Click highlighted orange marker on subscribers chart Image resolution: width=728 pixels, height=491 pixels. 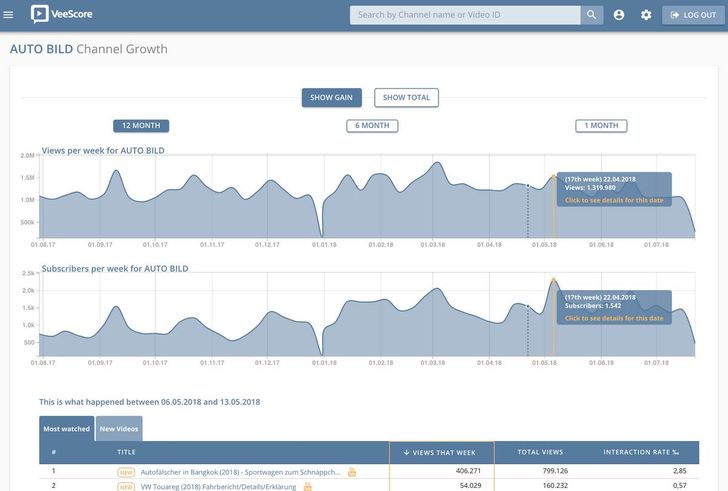tap(553, 280)
